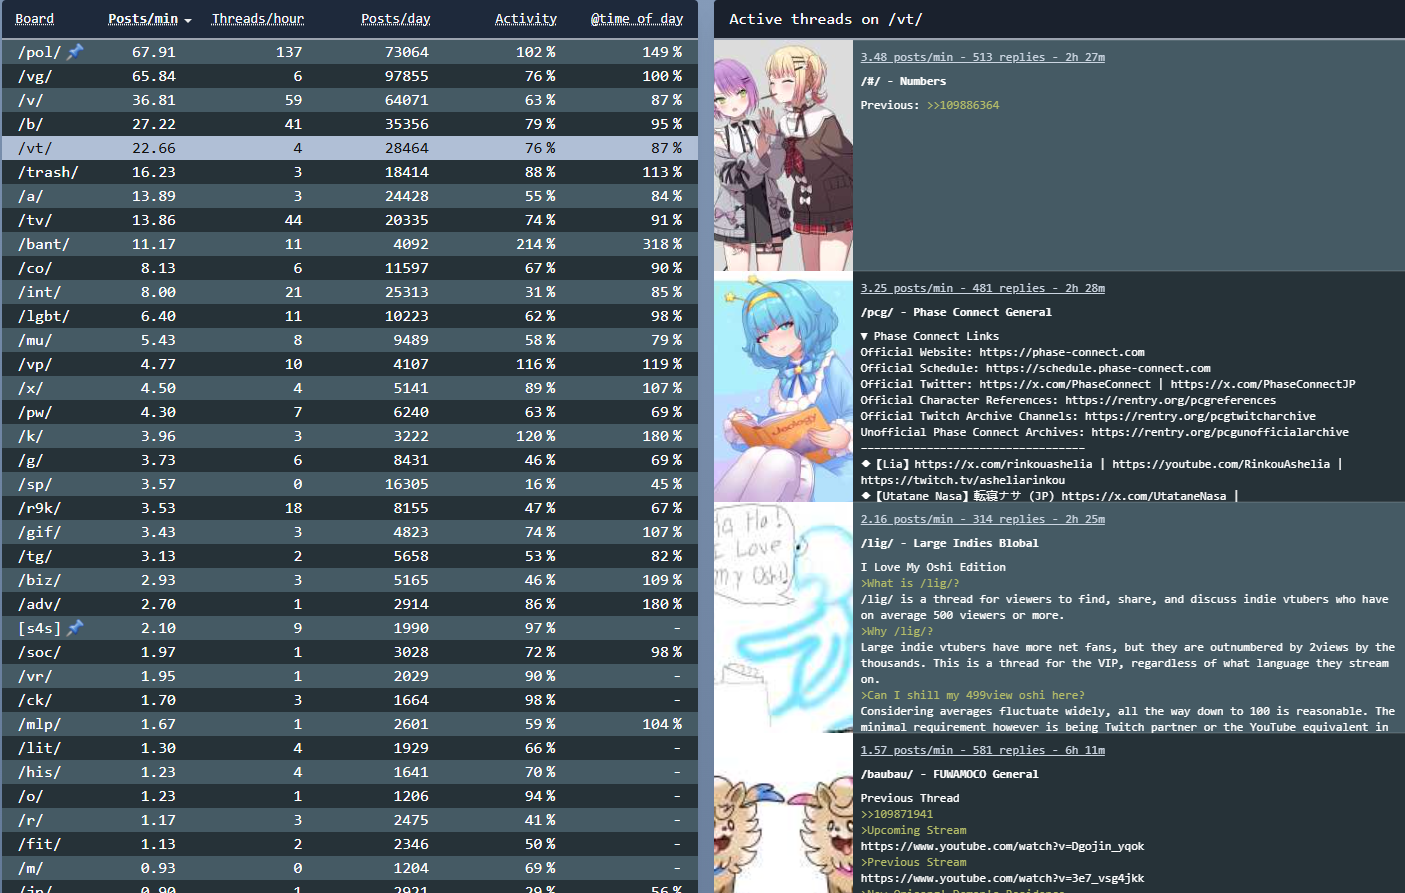Select the /m/ board row

click(x=350, y=868)
